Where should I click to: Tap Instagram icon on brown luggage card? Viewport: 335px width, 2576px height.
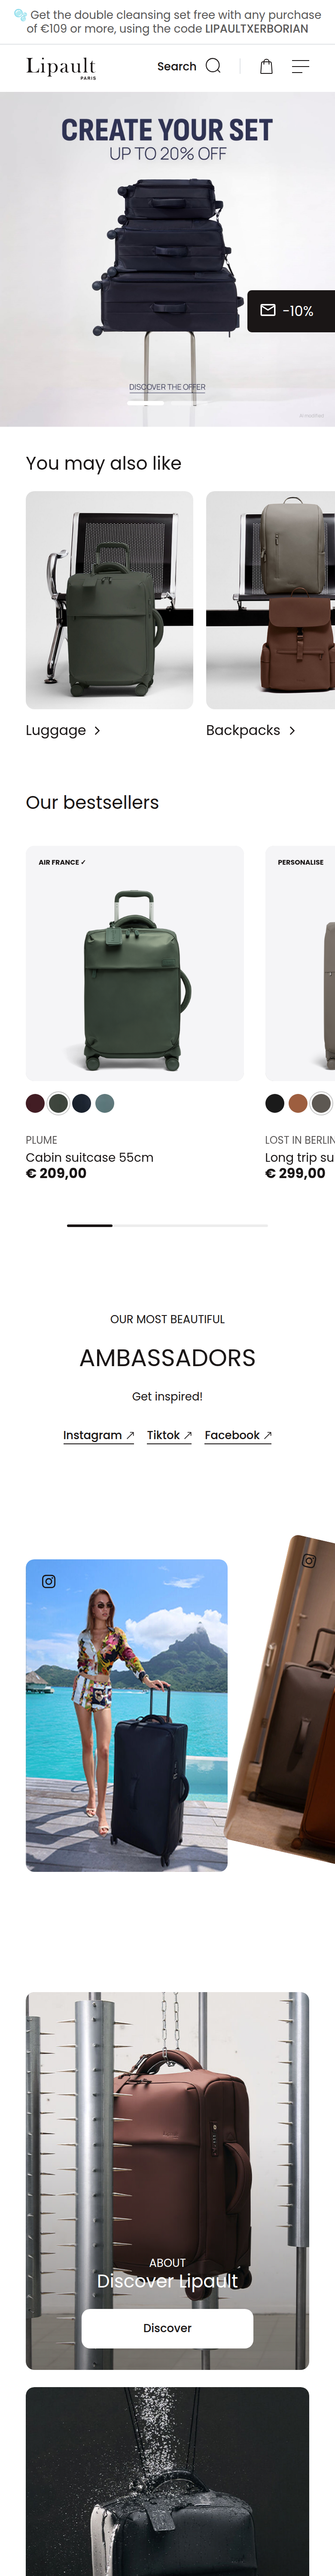[x=309, y=1560]
